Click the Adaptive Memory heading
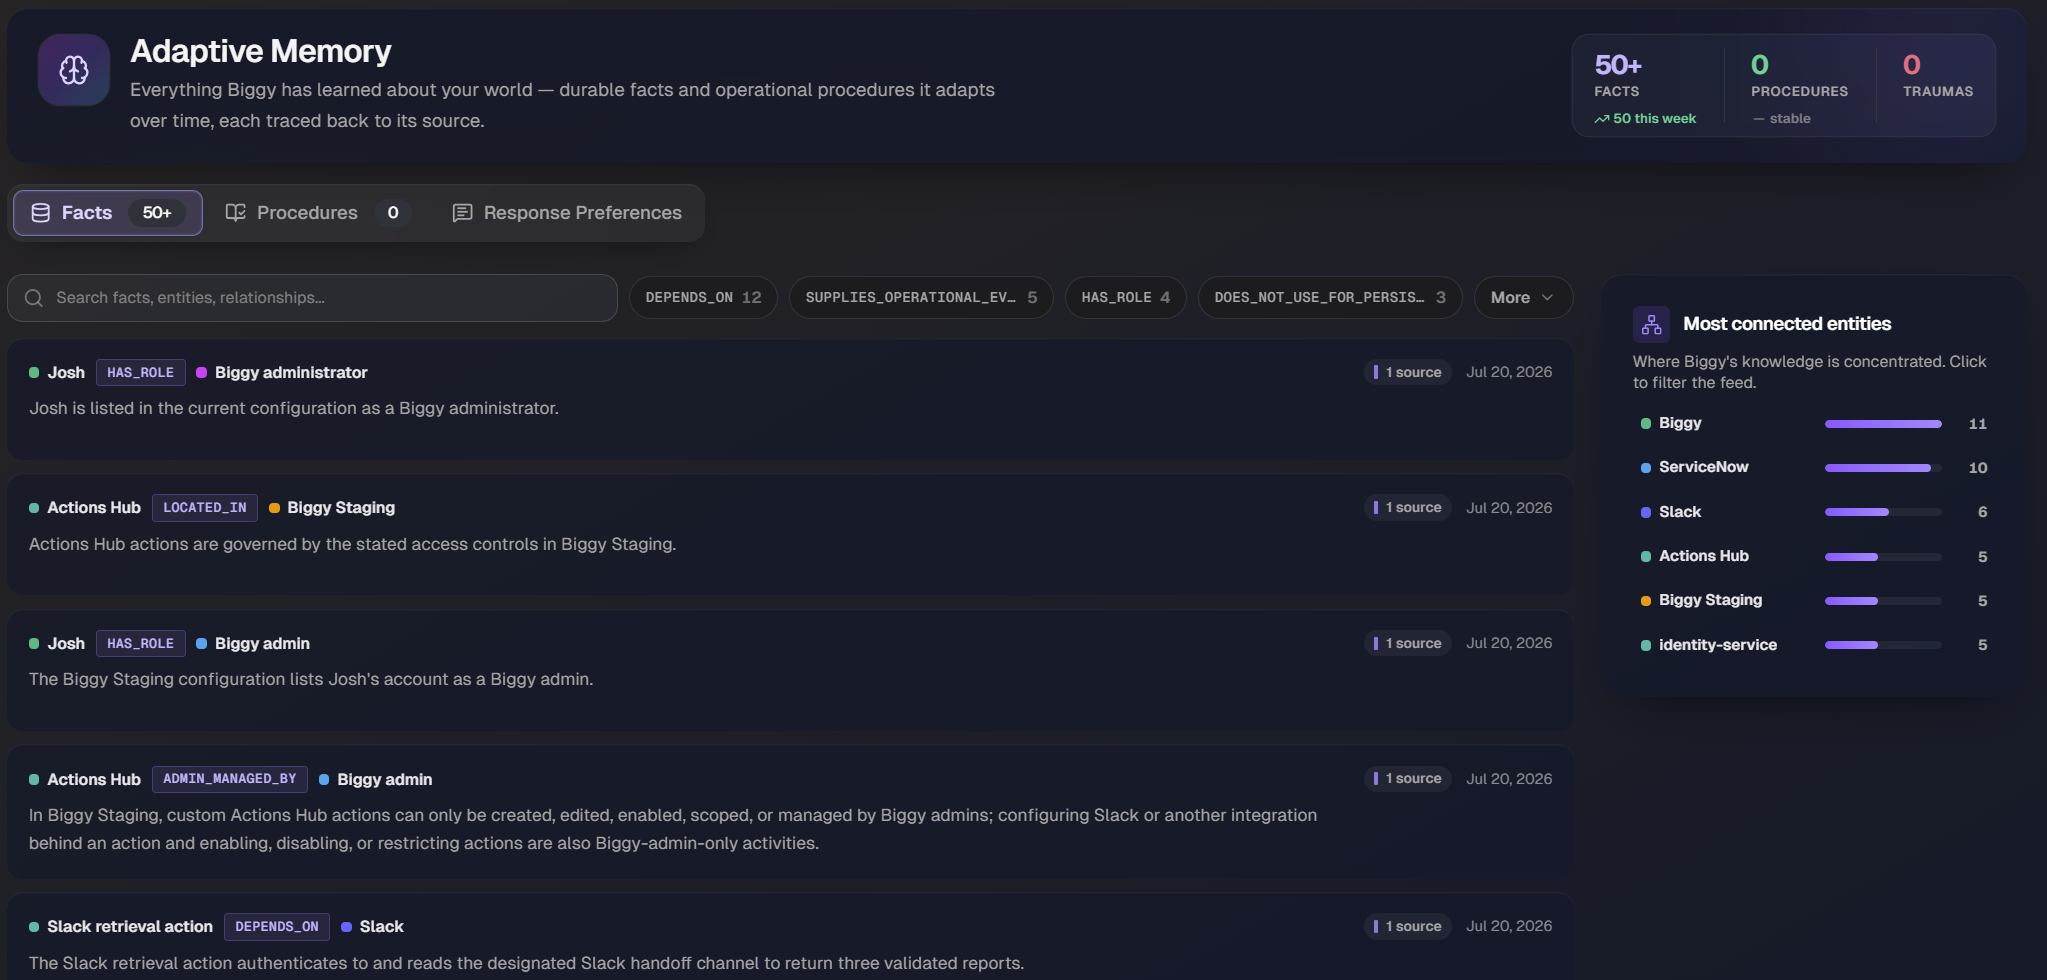 tap(260, 51)
